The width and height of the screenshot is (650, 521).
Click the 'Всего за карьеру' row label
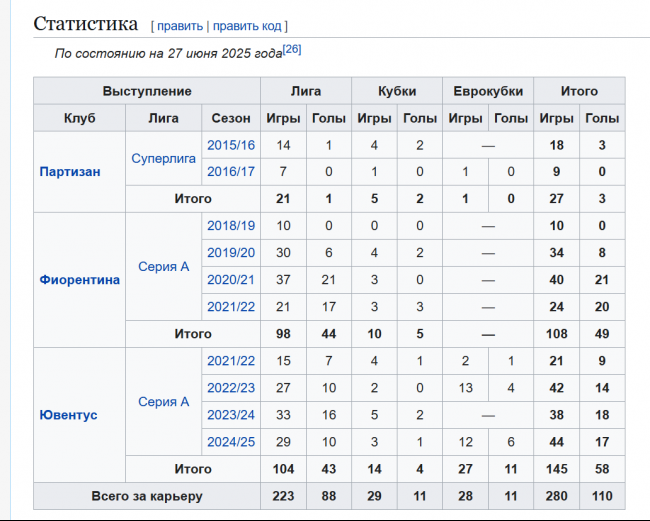(147, 496)
